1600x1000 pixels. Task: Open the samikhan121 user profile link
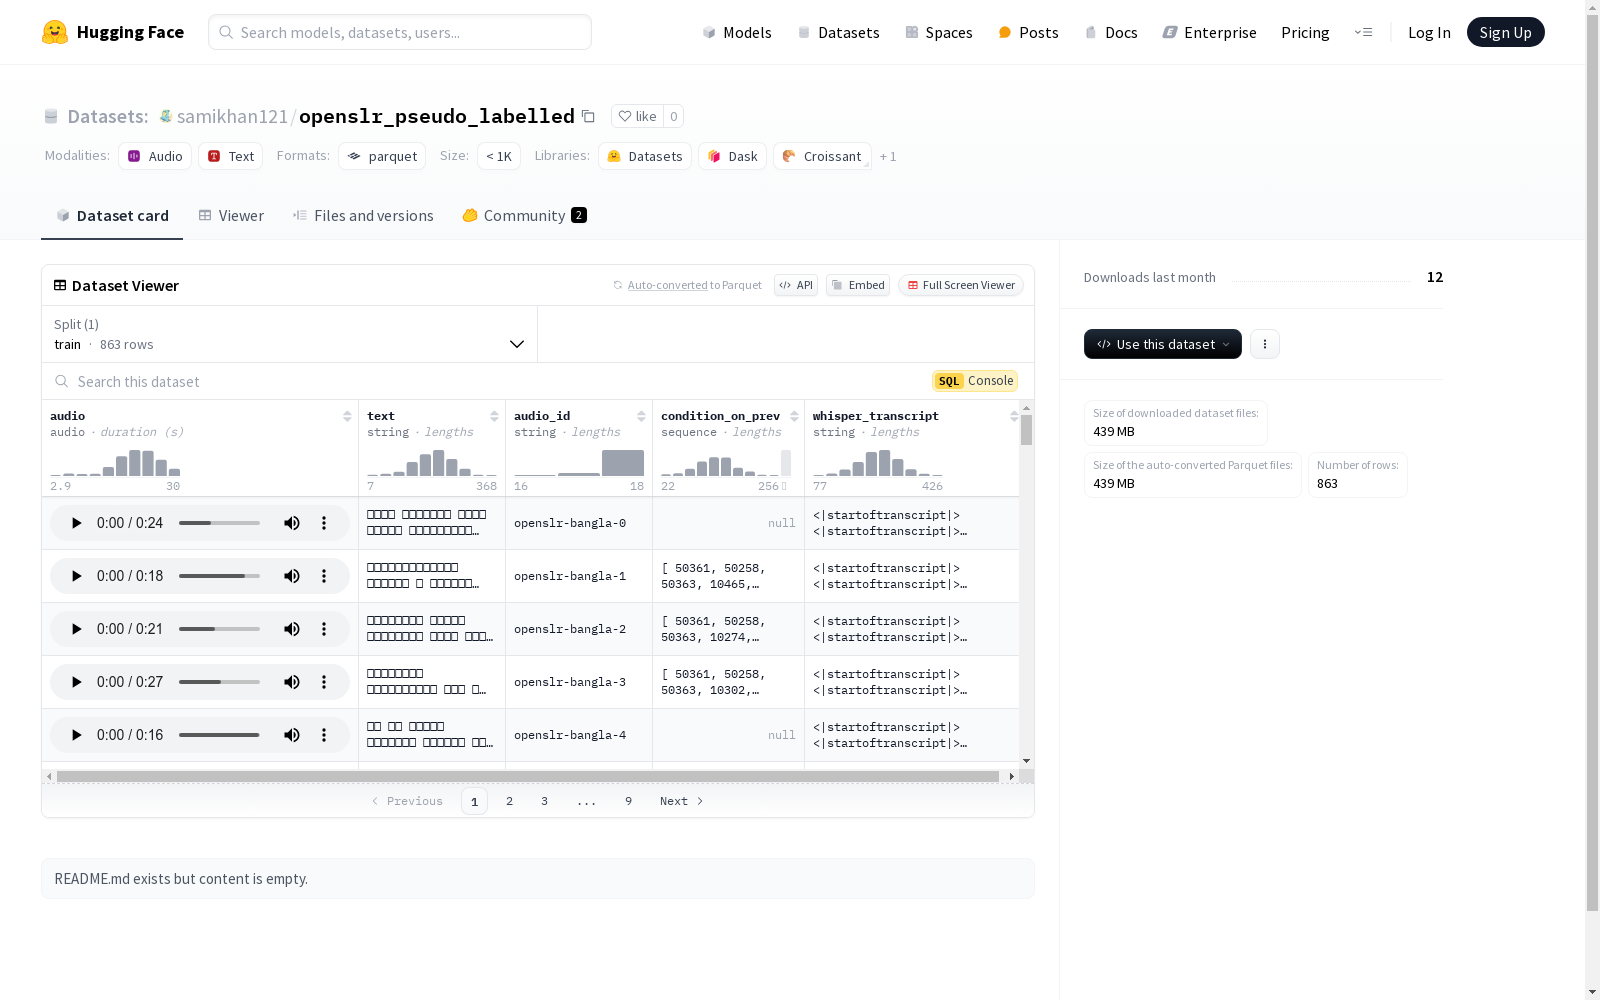tap(232, 116)
